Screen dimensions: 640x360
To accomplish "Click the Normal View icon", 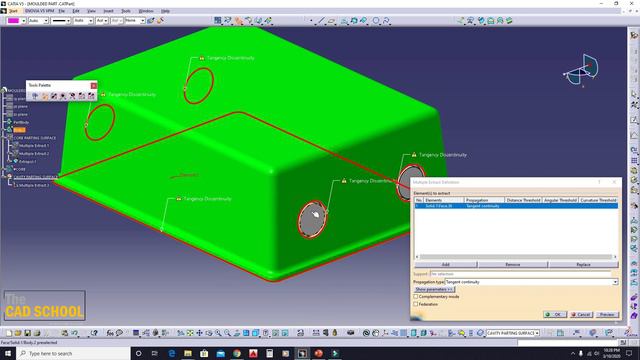I will pyautogui.click(x=237, y=333).
